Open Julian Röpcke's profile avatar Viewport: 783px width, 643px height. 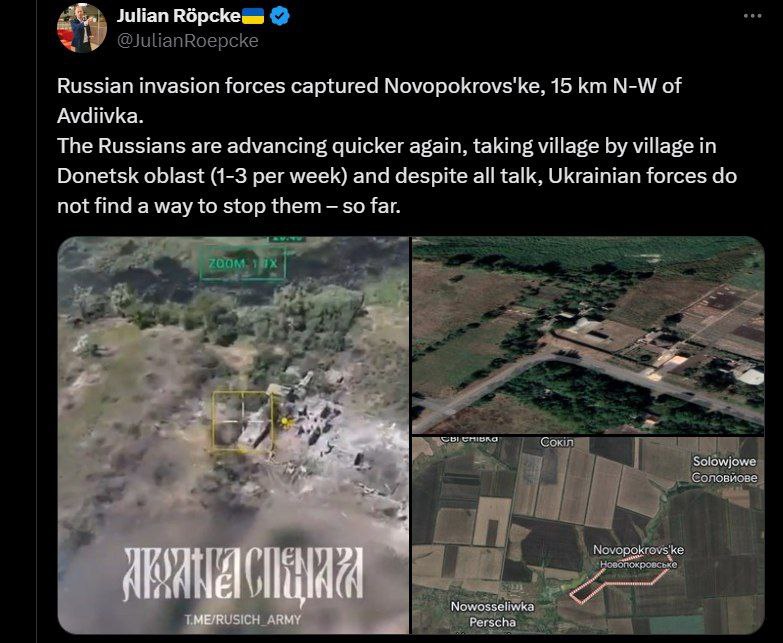click(x=82, y=27)
